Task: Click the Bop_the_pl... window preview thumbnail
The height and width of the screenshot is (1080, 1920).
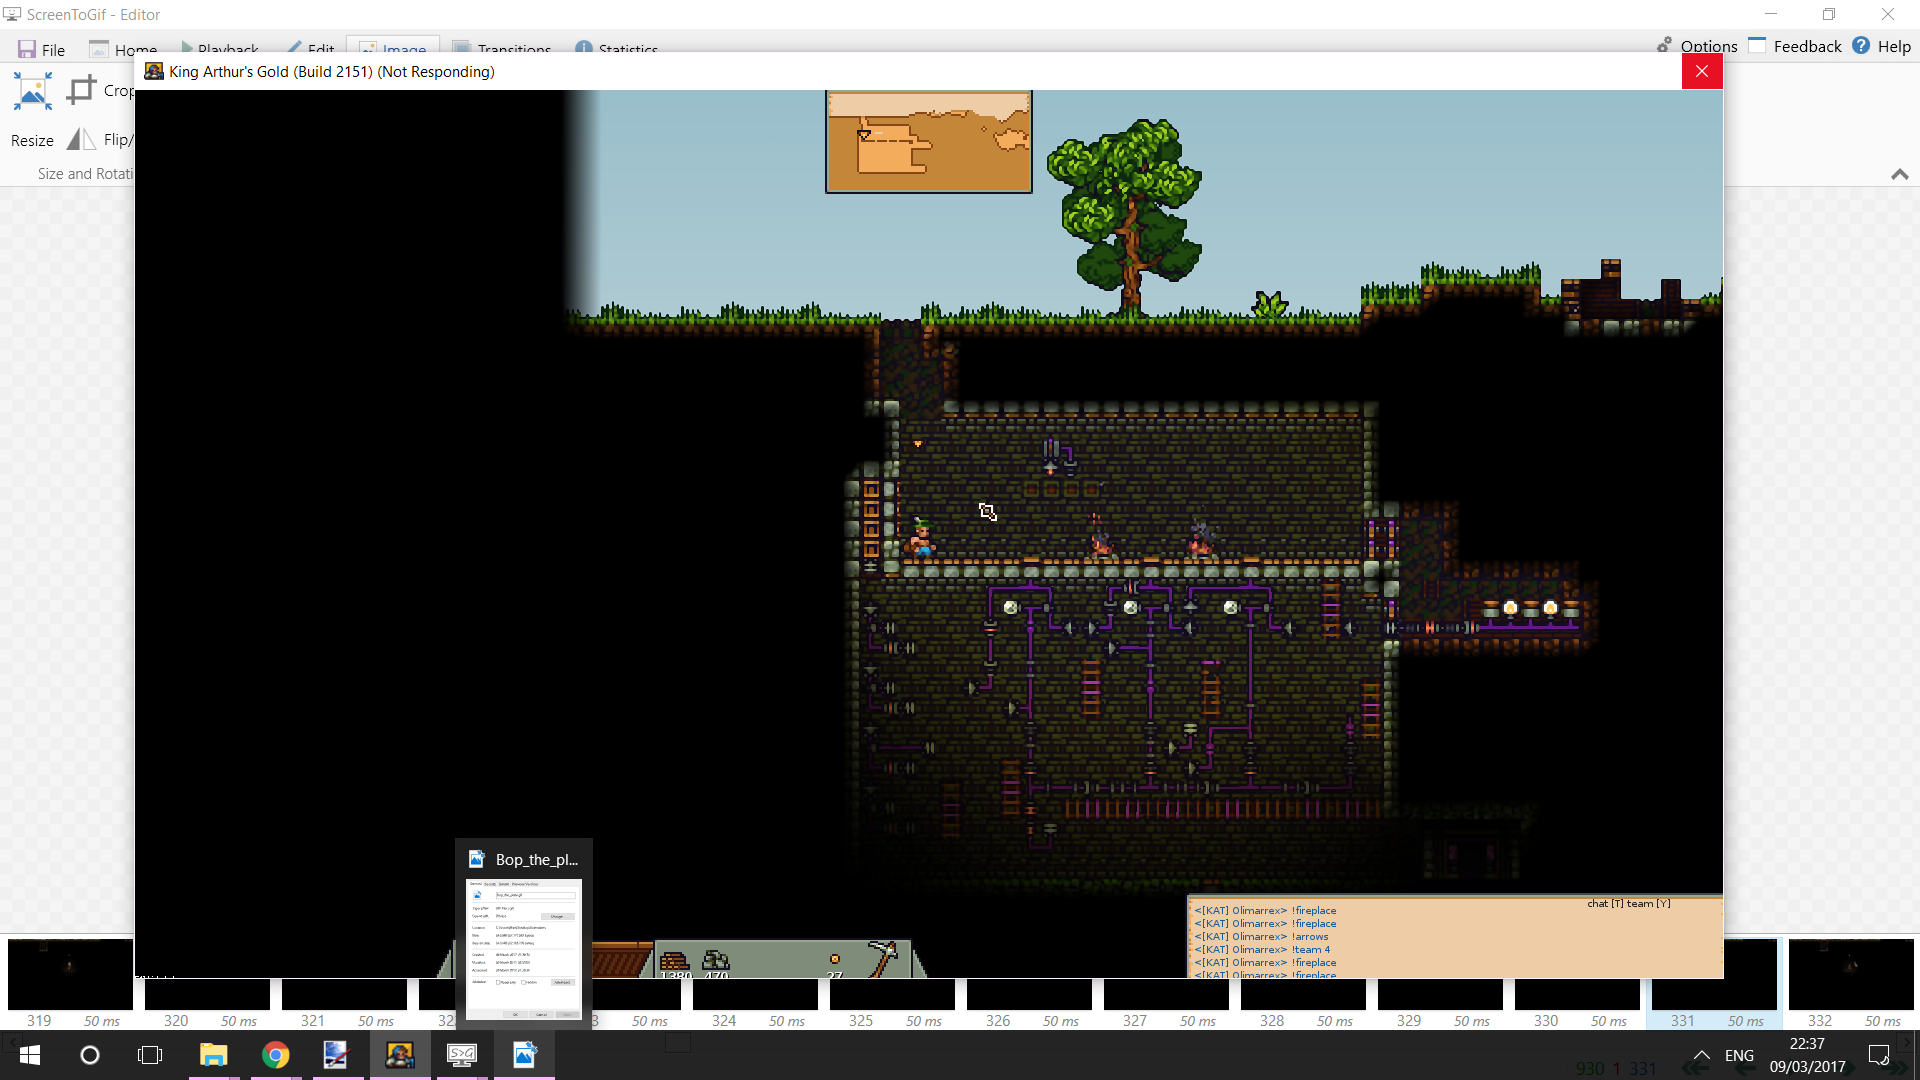Action: point(523,949)
